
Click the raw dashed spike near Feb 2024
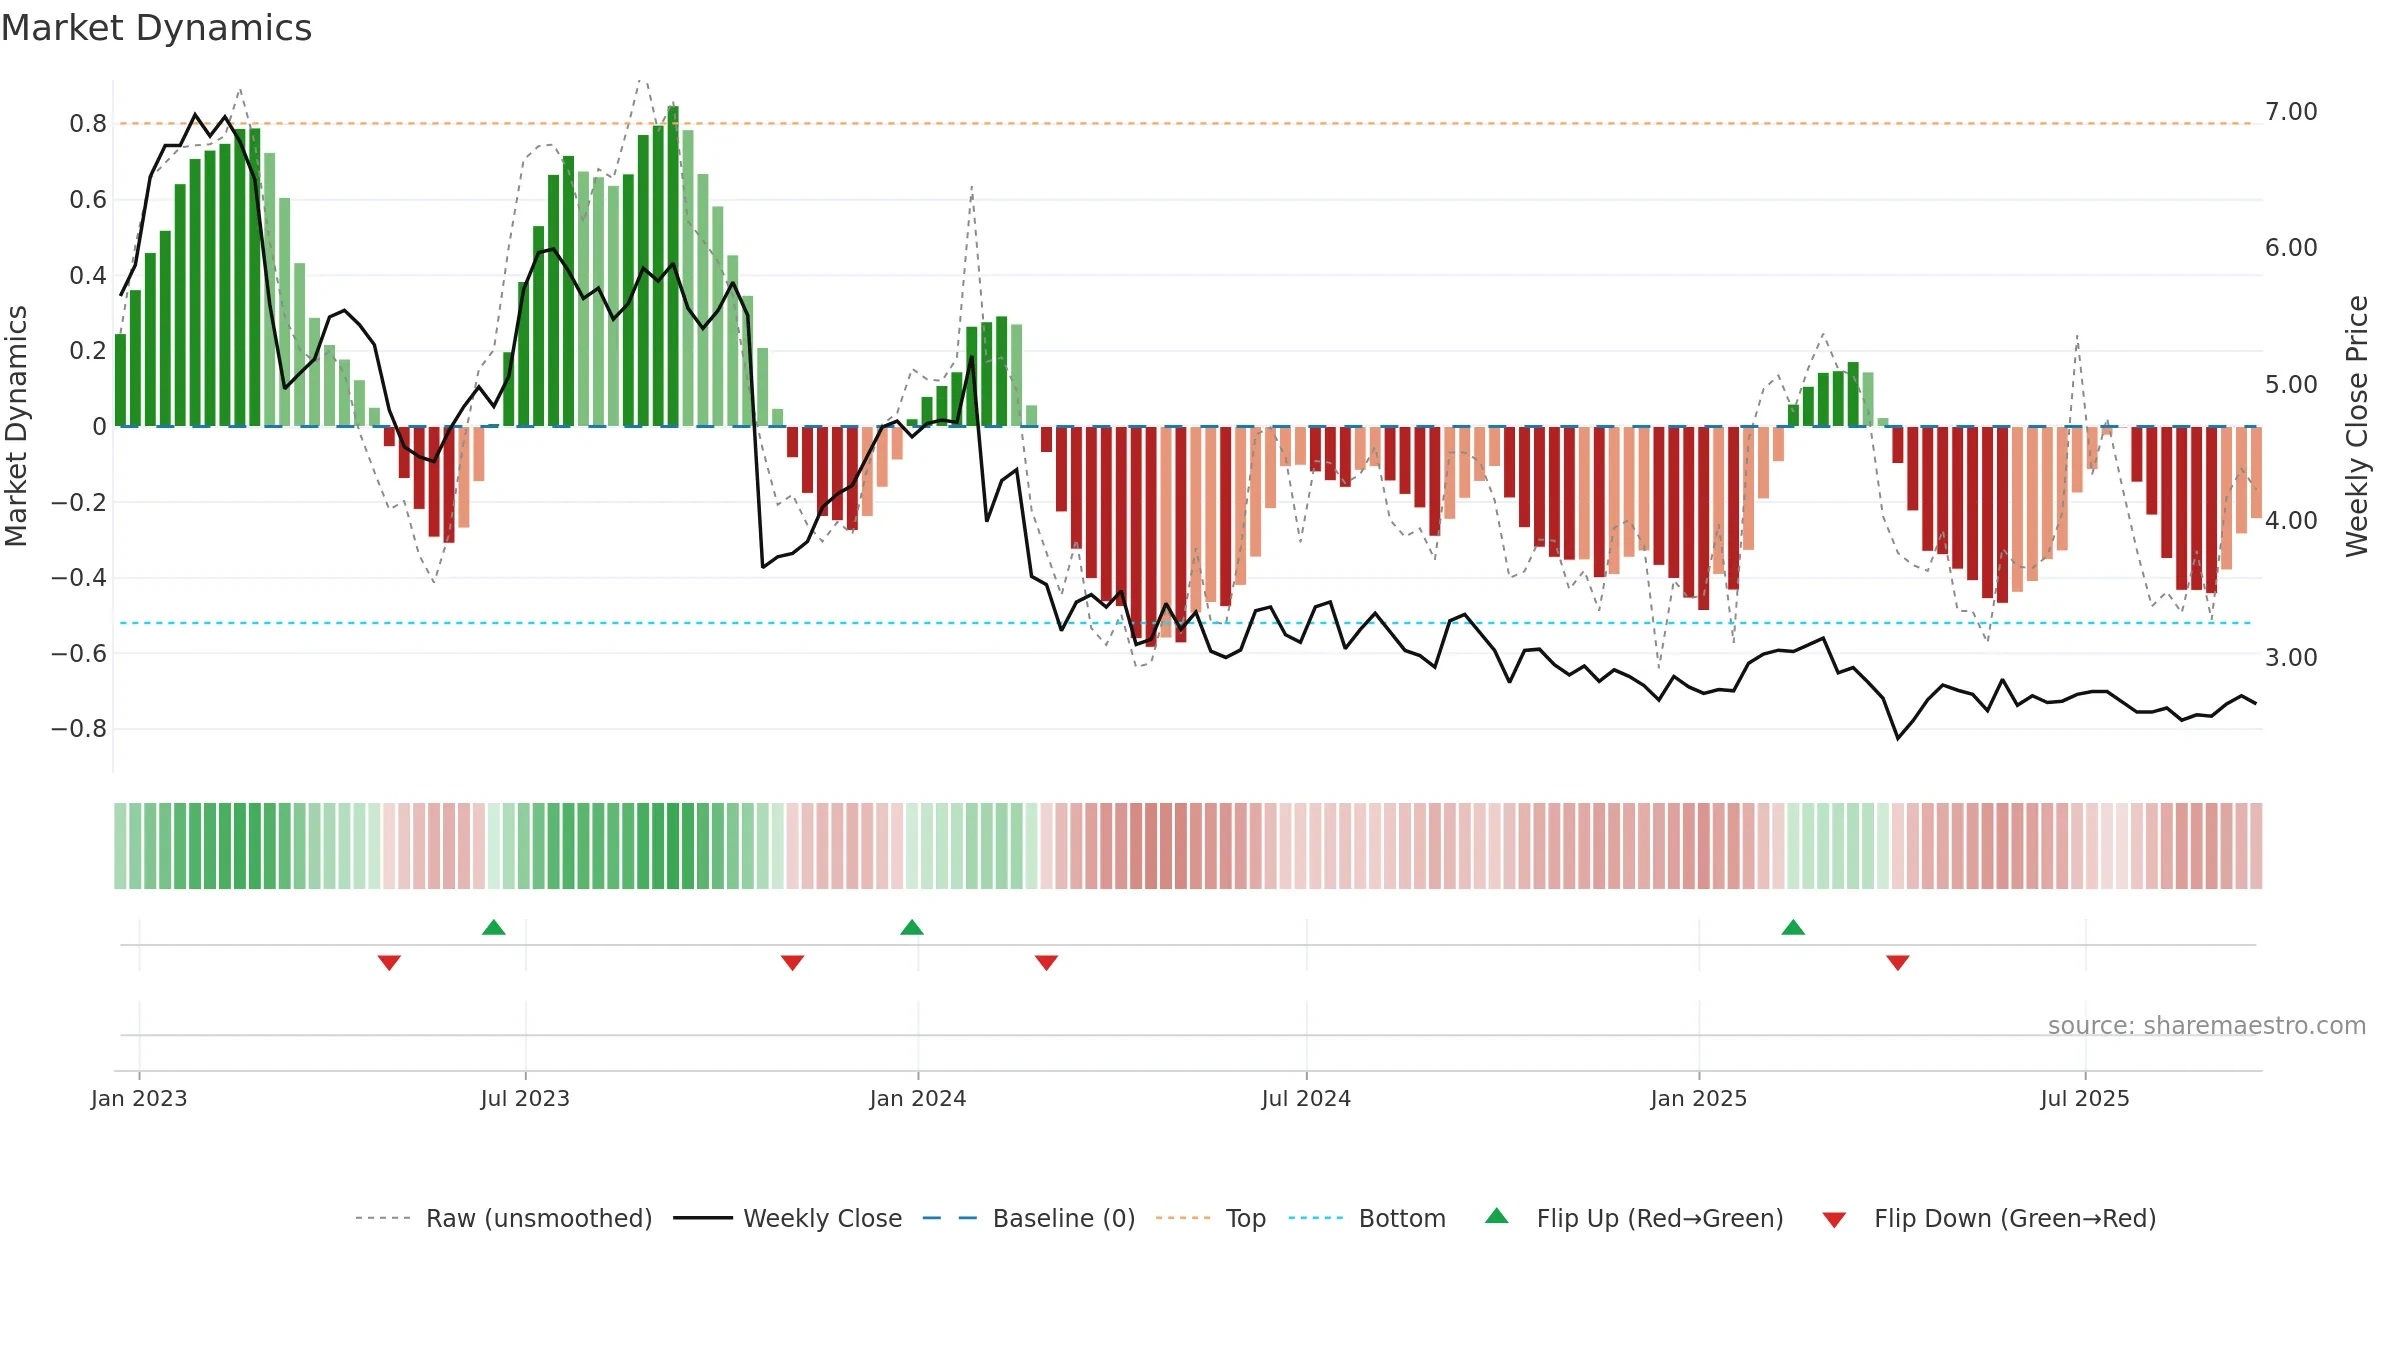[x=971, y=189]
